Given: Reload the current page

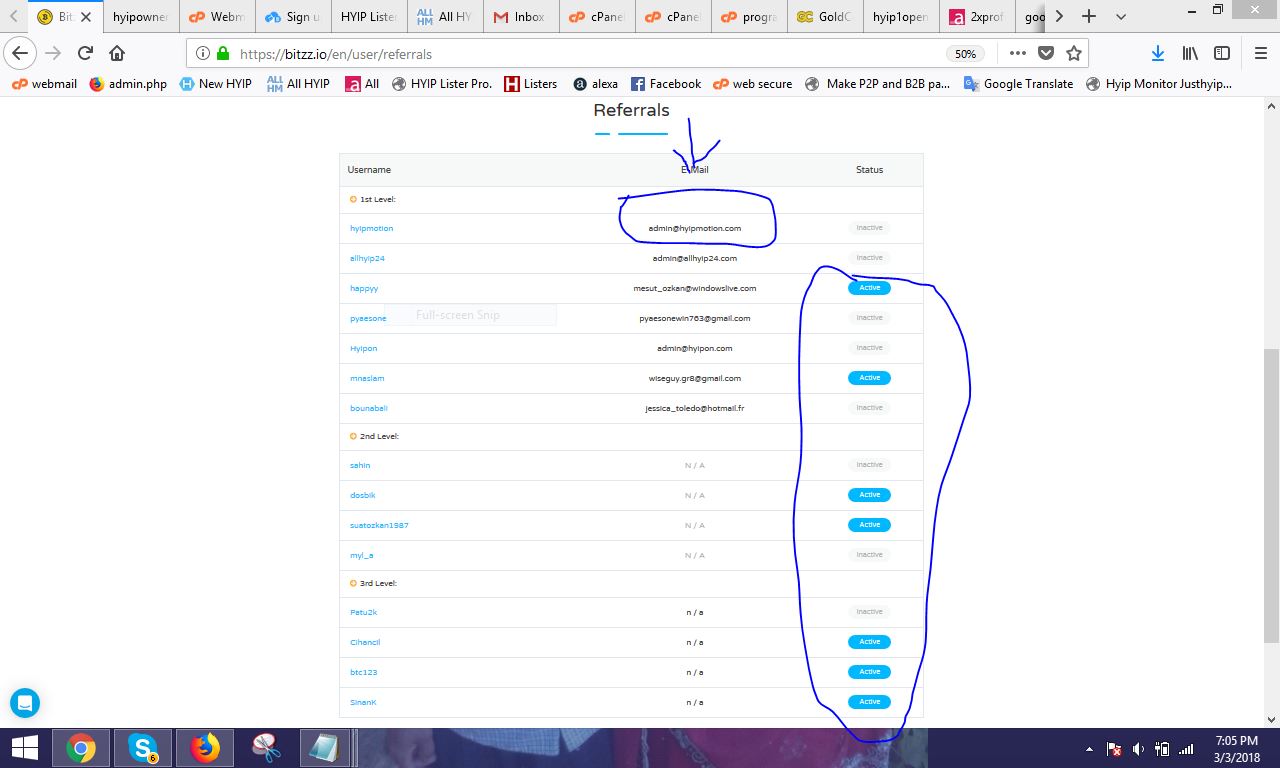Looking at the screenshot, I should click(86, 53).
